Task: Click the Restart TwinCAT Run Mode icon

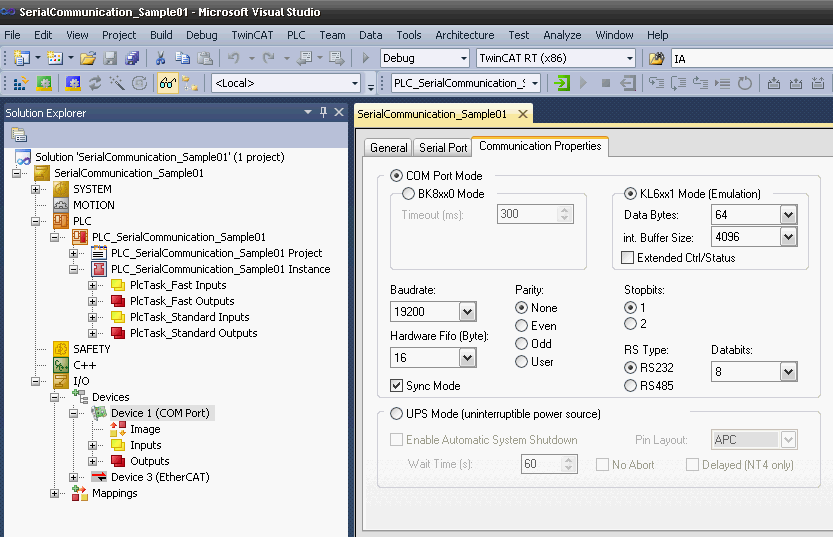Action: tap(44, 83)
